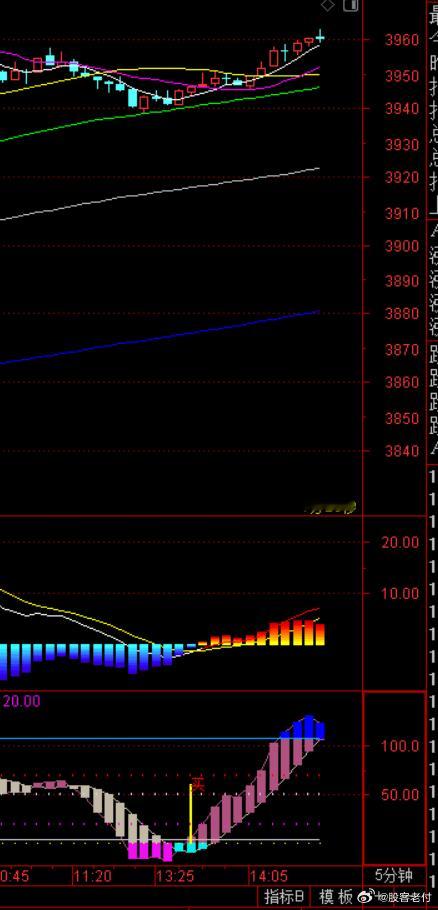Click the 3960 price axis label
The height and width of the screenshot is (910, 438).
(401, 40)
